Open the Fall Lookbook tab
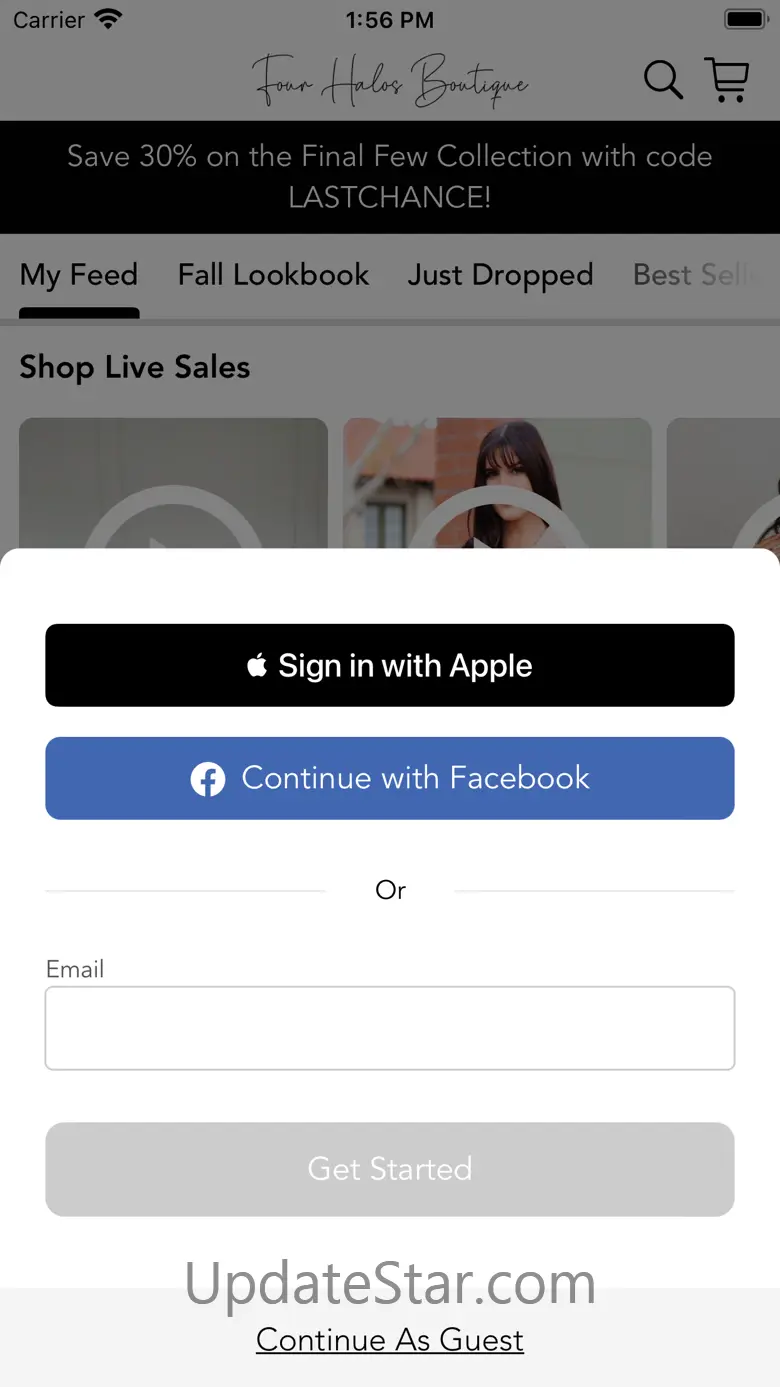Image resolution: width=780 pixels, height=1387 pixels. click(273, 275)
